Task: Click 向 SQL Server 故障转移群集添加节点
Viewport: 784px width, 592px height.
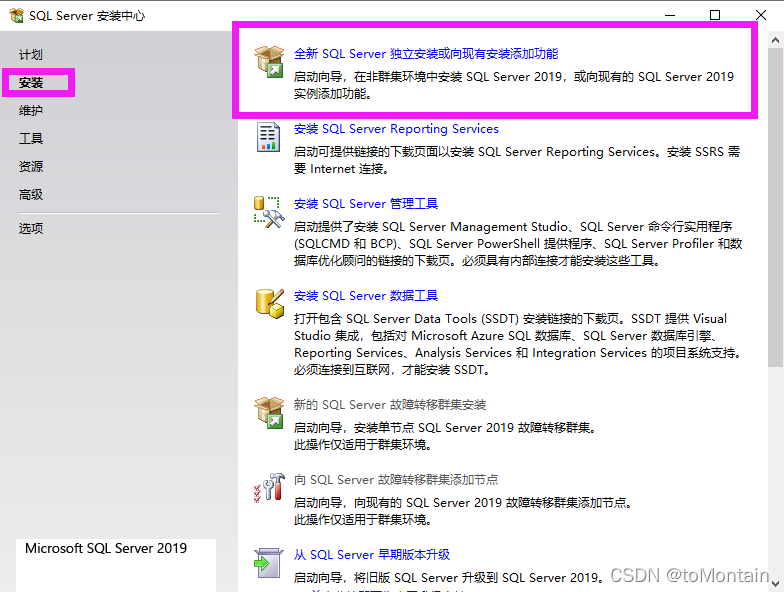Action: [396, 480]
